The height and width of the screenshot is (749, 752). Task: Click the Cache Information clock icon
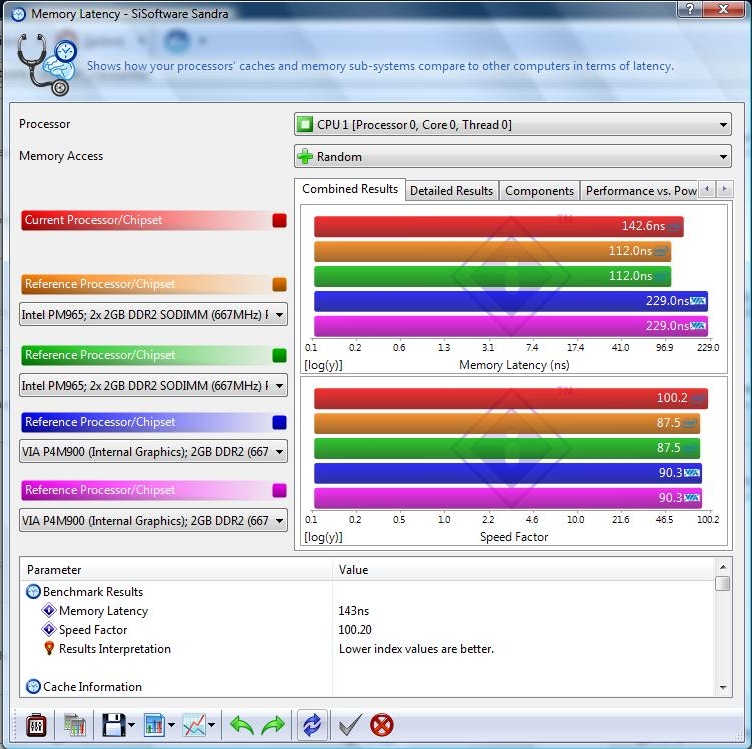click(x=33, y=686)
